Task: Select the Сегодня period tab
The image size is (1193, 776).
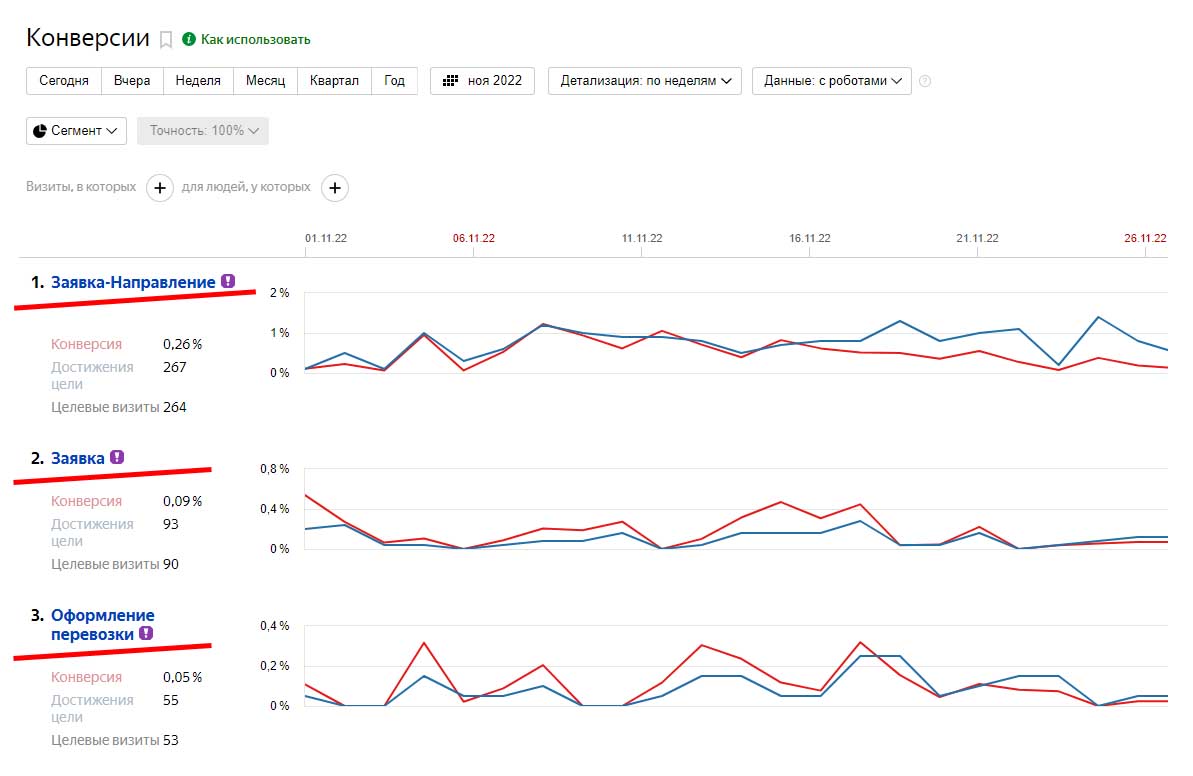Action: coord(64,81)
